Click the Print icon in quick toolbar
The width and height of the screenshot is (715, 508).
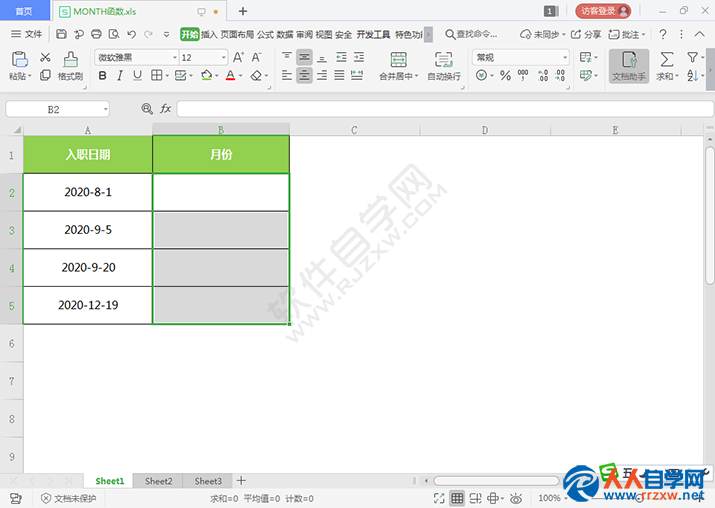pyautogui.click(x=96, y=34)
